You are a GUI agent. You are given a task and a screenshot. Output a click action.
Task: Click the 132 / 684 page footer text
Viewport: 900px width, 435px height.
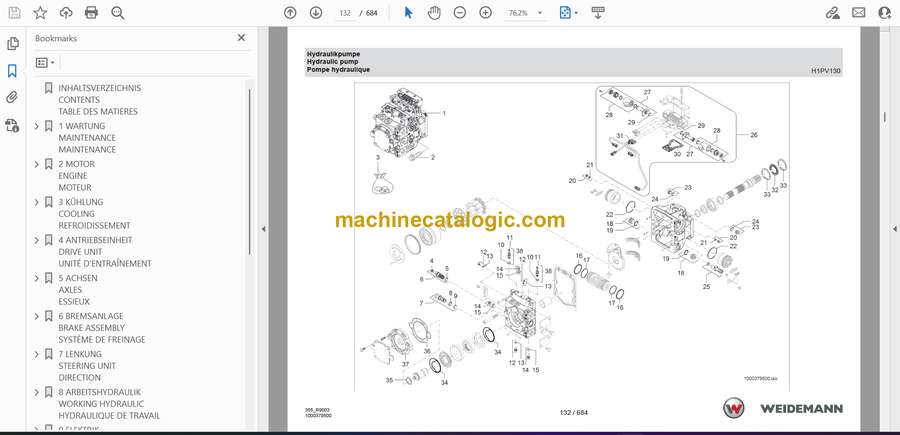pyautogui.click(x=573, y=412)
